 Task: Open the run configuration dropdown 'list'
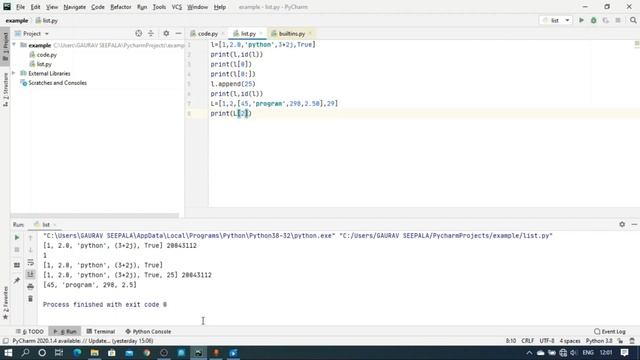tap(556, 20)
